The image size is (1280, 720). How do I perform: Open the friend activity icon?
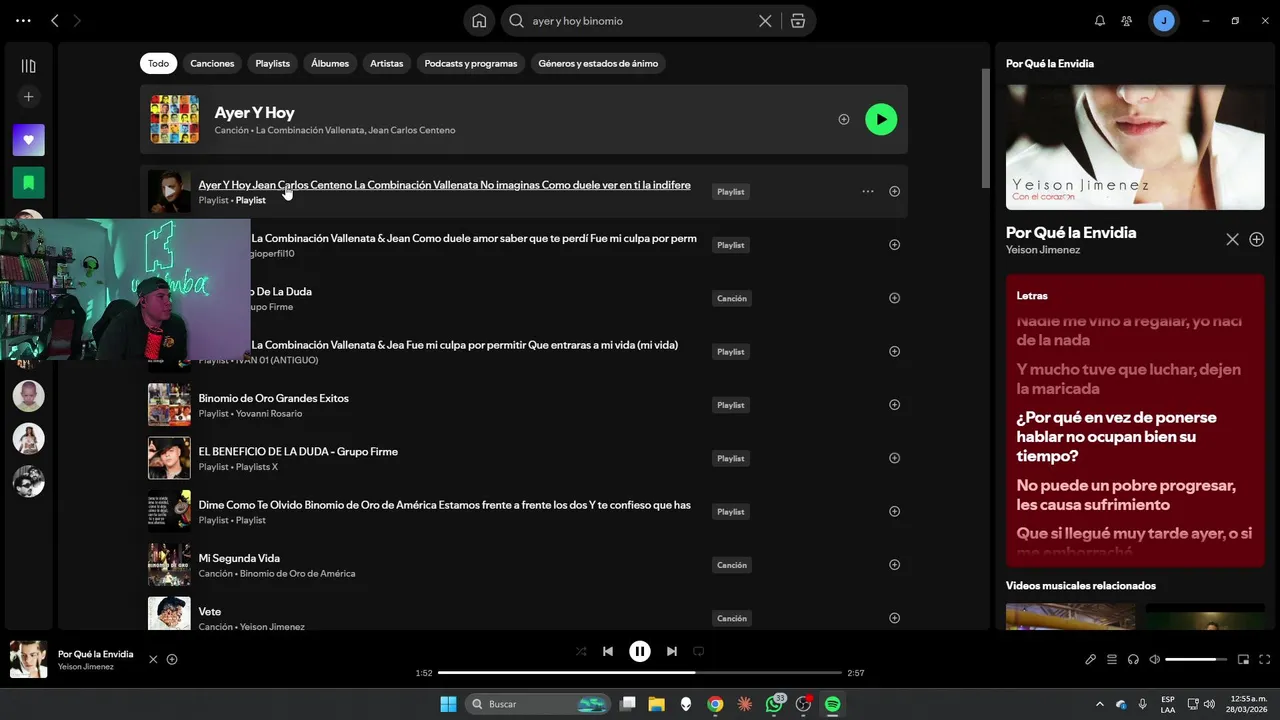1127,20
